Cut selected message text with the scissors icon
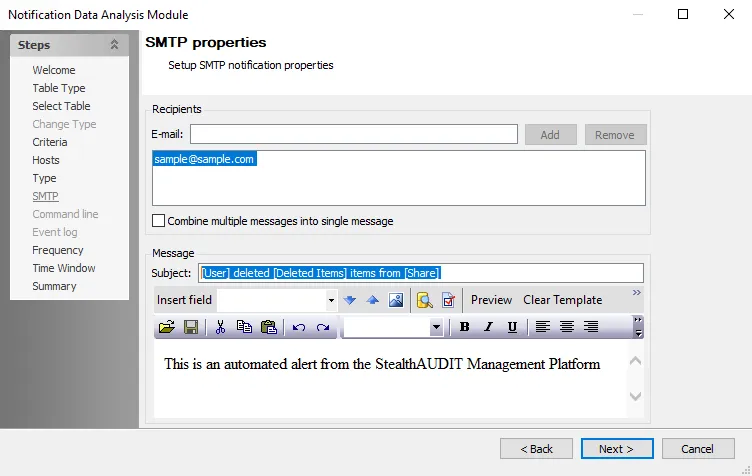Viewport: 752px width, 476px height. 220,327
